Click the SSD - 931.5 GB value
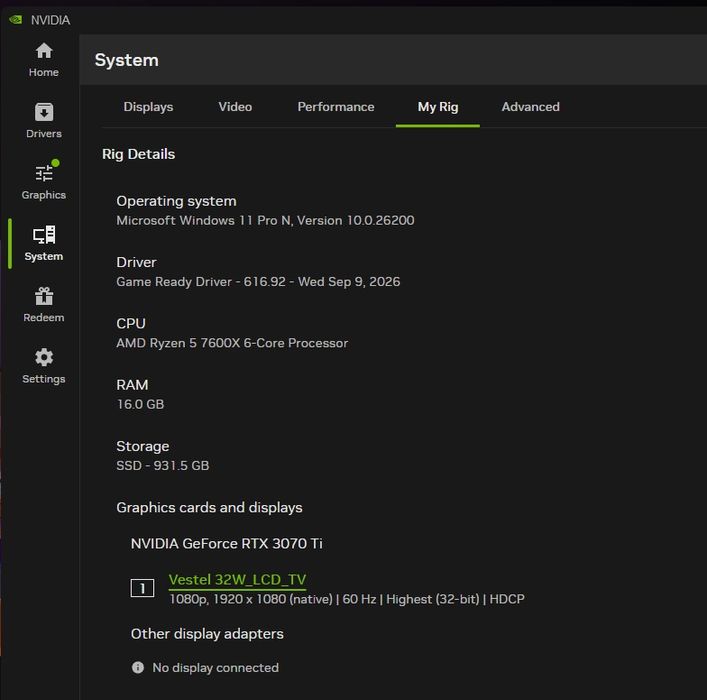This screenshot has width=707, height=700. (x=163, y=465)
